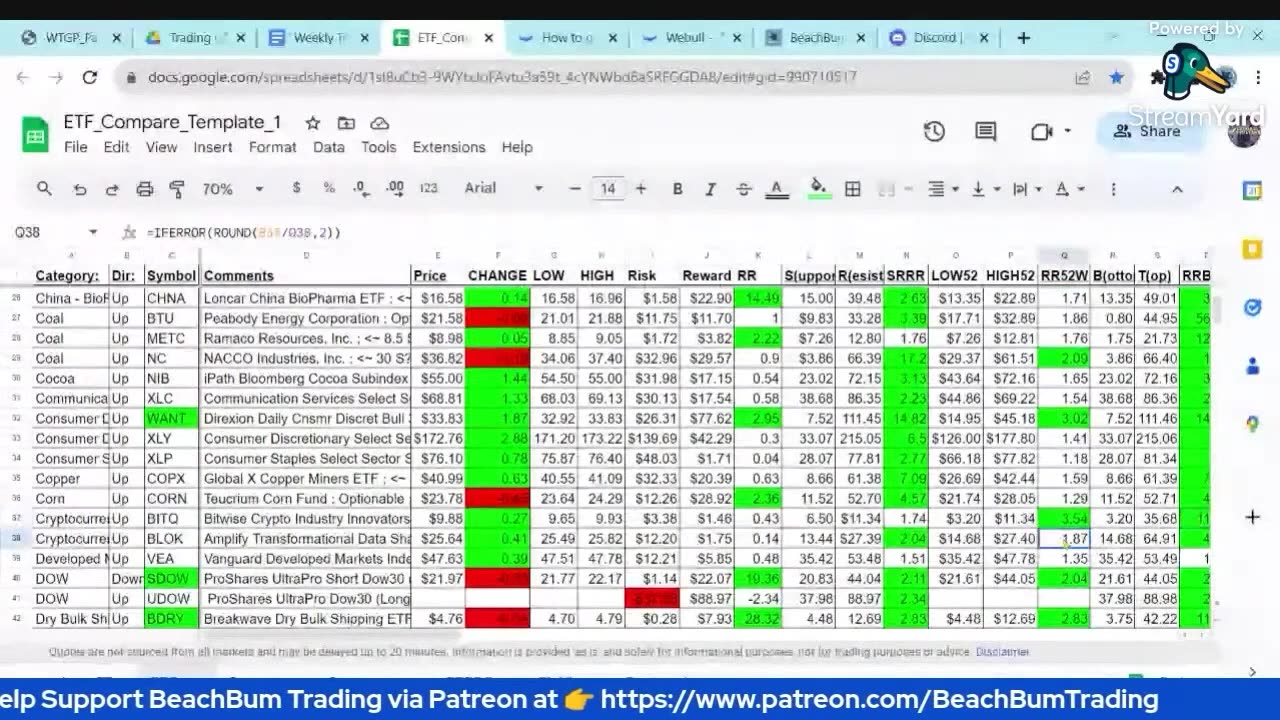Image resolution: width=1280 pixels, height=720 pixels.
Task: Select the BDRY symbol cell
Action: tap(171, 618)
